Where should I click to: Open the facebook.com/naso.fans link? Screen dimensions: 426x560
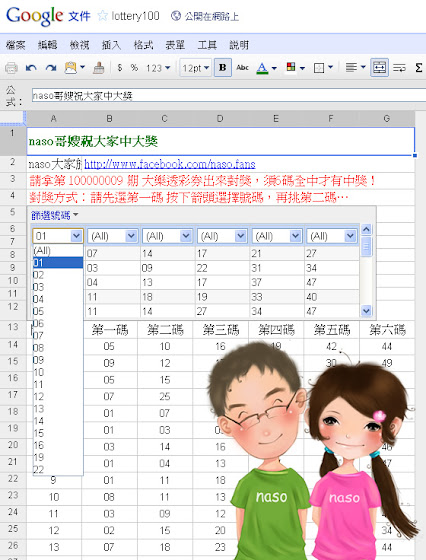coord(170,164)
